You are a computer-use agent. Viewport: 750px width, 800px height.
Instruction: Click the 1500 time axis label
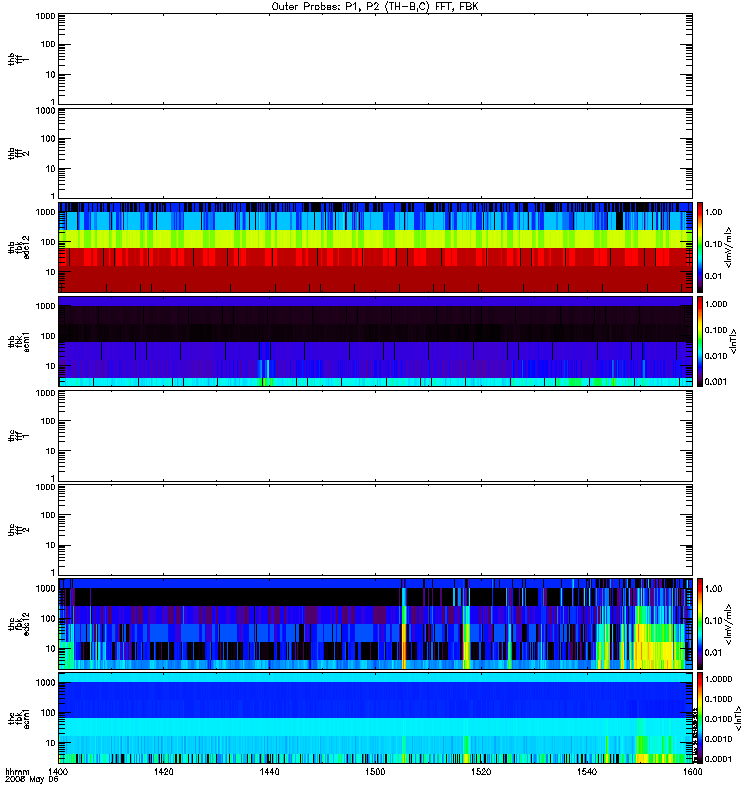pyautogui.click(x=375, y=772)
